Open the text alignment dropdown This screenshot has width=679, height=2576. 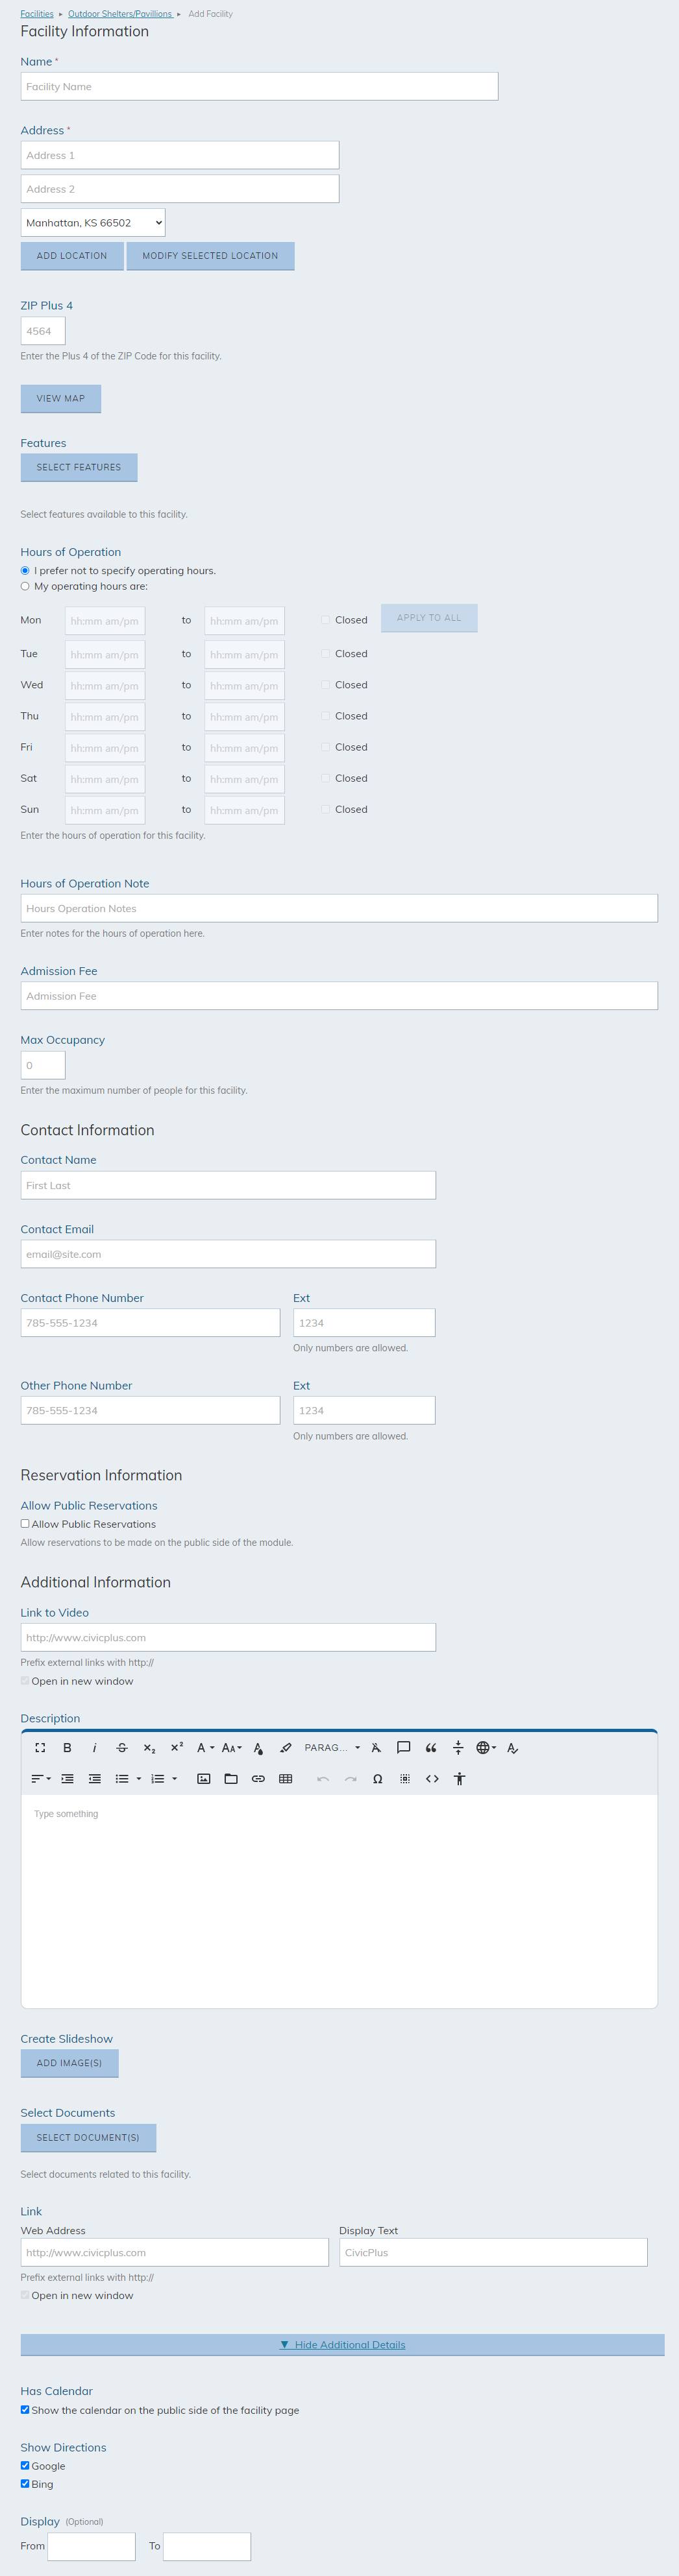tap(41, 1779)
